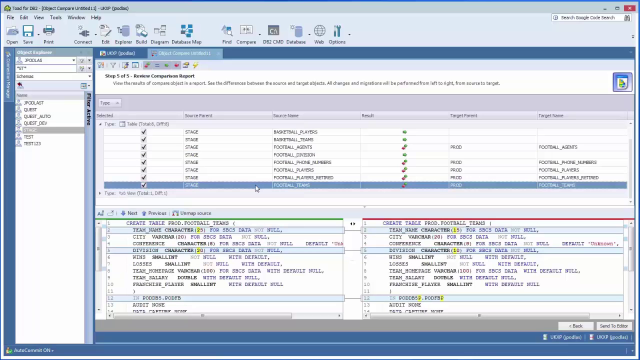Open the Window menu
The width and height of the screenshot is (640, 360).
click(x=76, y=18)
